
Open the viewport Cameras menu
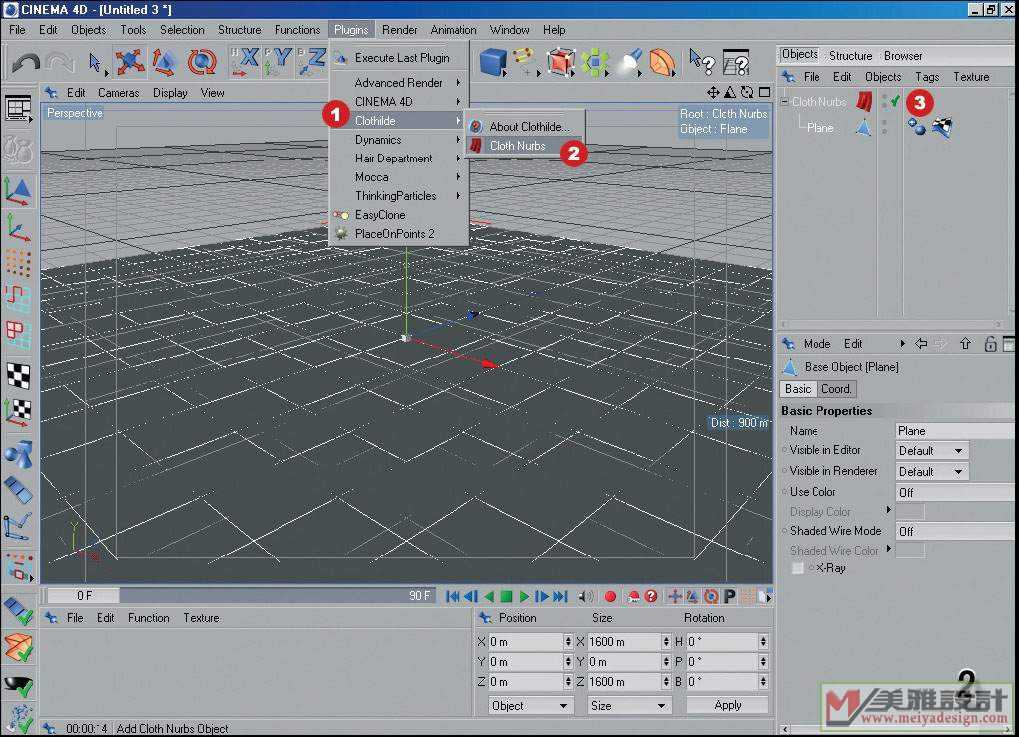pos(118,93)
